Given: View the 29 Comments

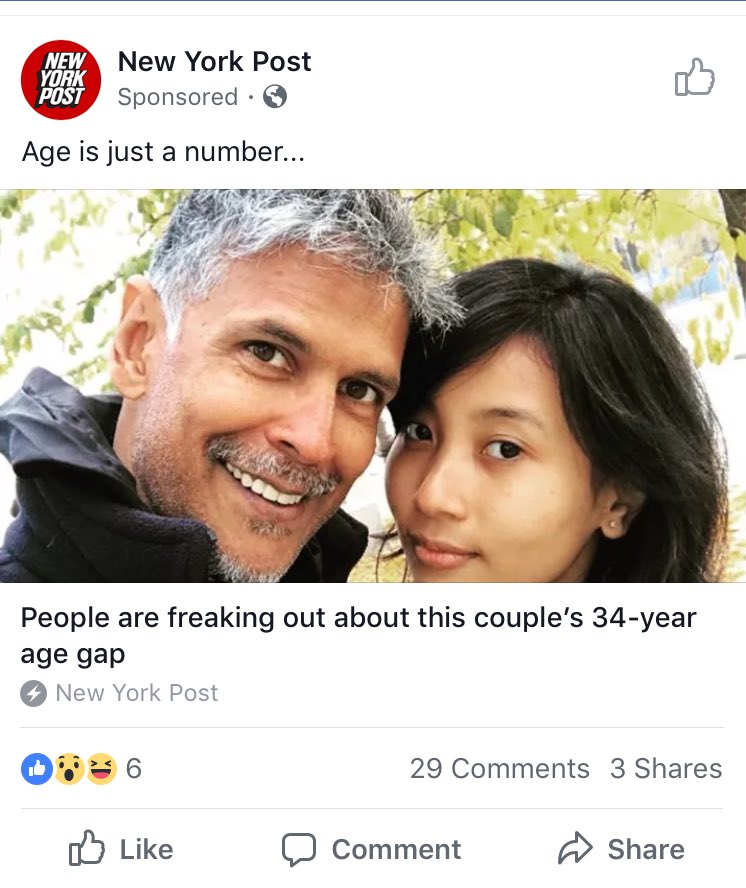Looking at the screenshot, I should (x=500, y=769).
